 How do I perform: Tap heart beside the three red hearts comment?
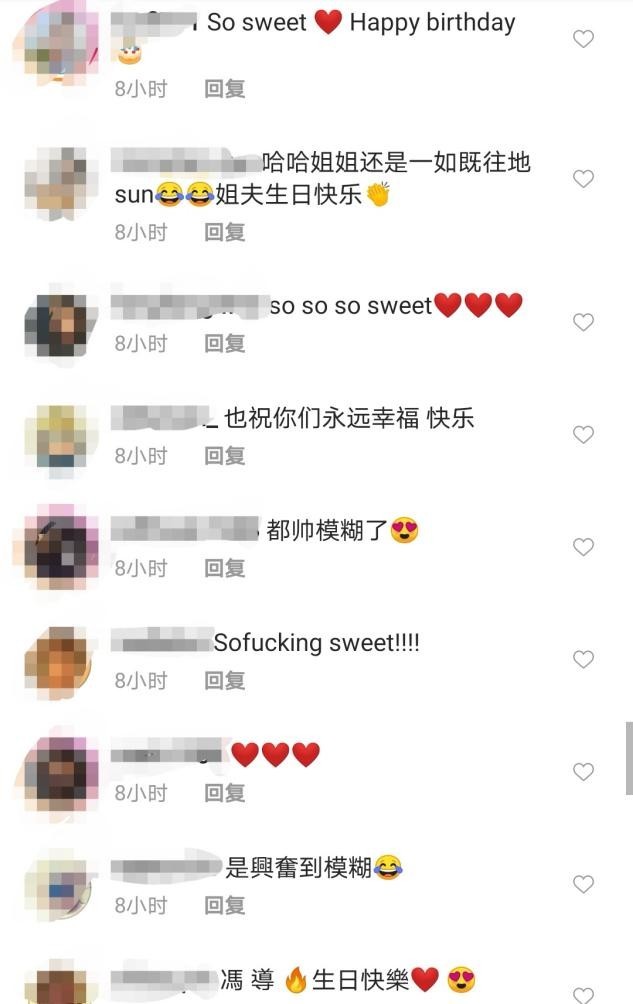pyautogui.click(x=583, y=772)
